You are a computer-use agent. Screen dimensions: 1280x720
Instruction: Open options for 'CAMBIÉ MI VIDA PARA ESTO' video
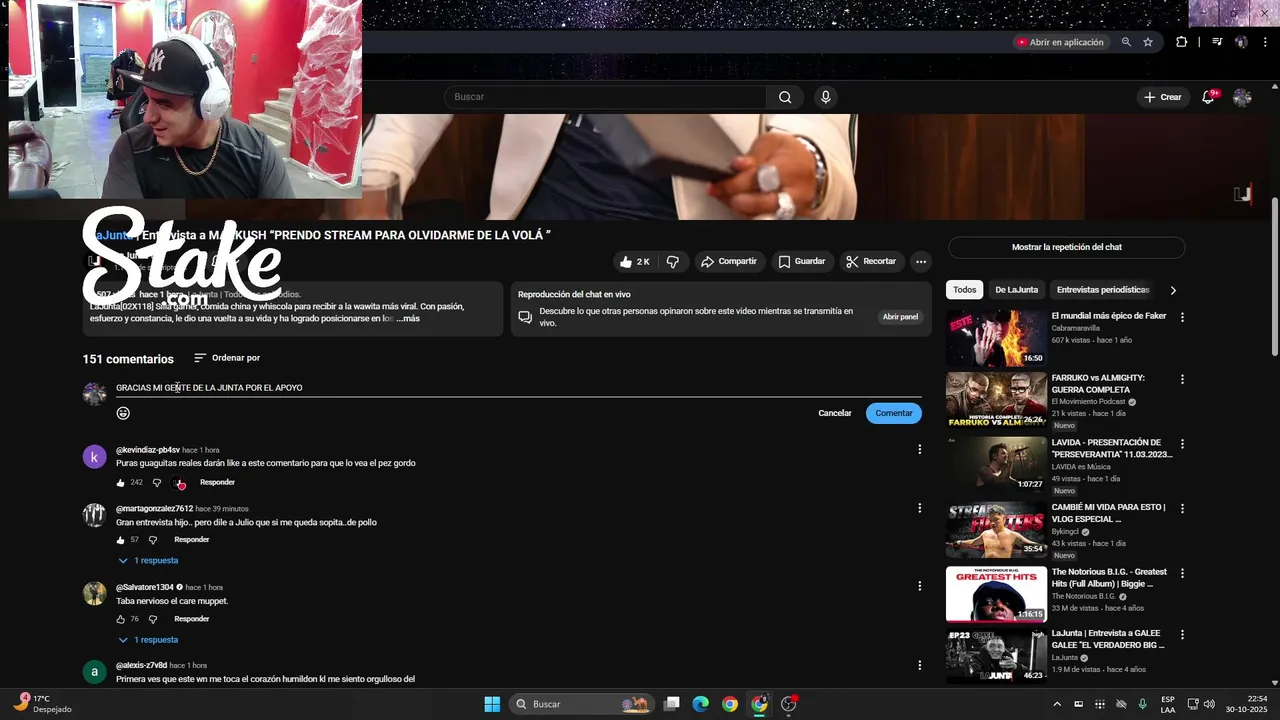pos(1182,509)
